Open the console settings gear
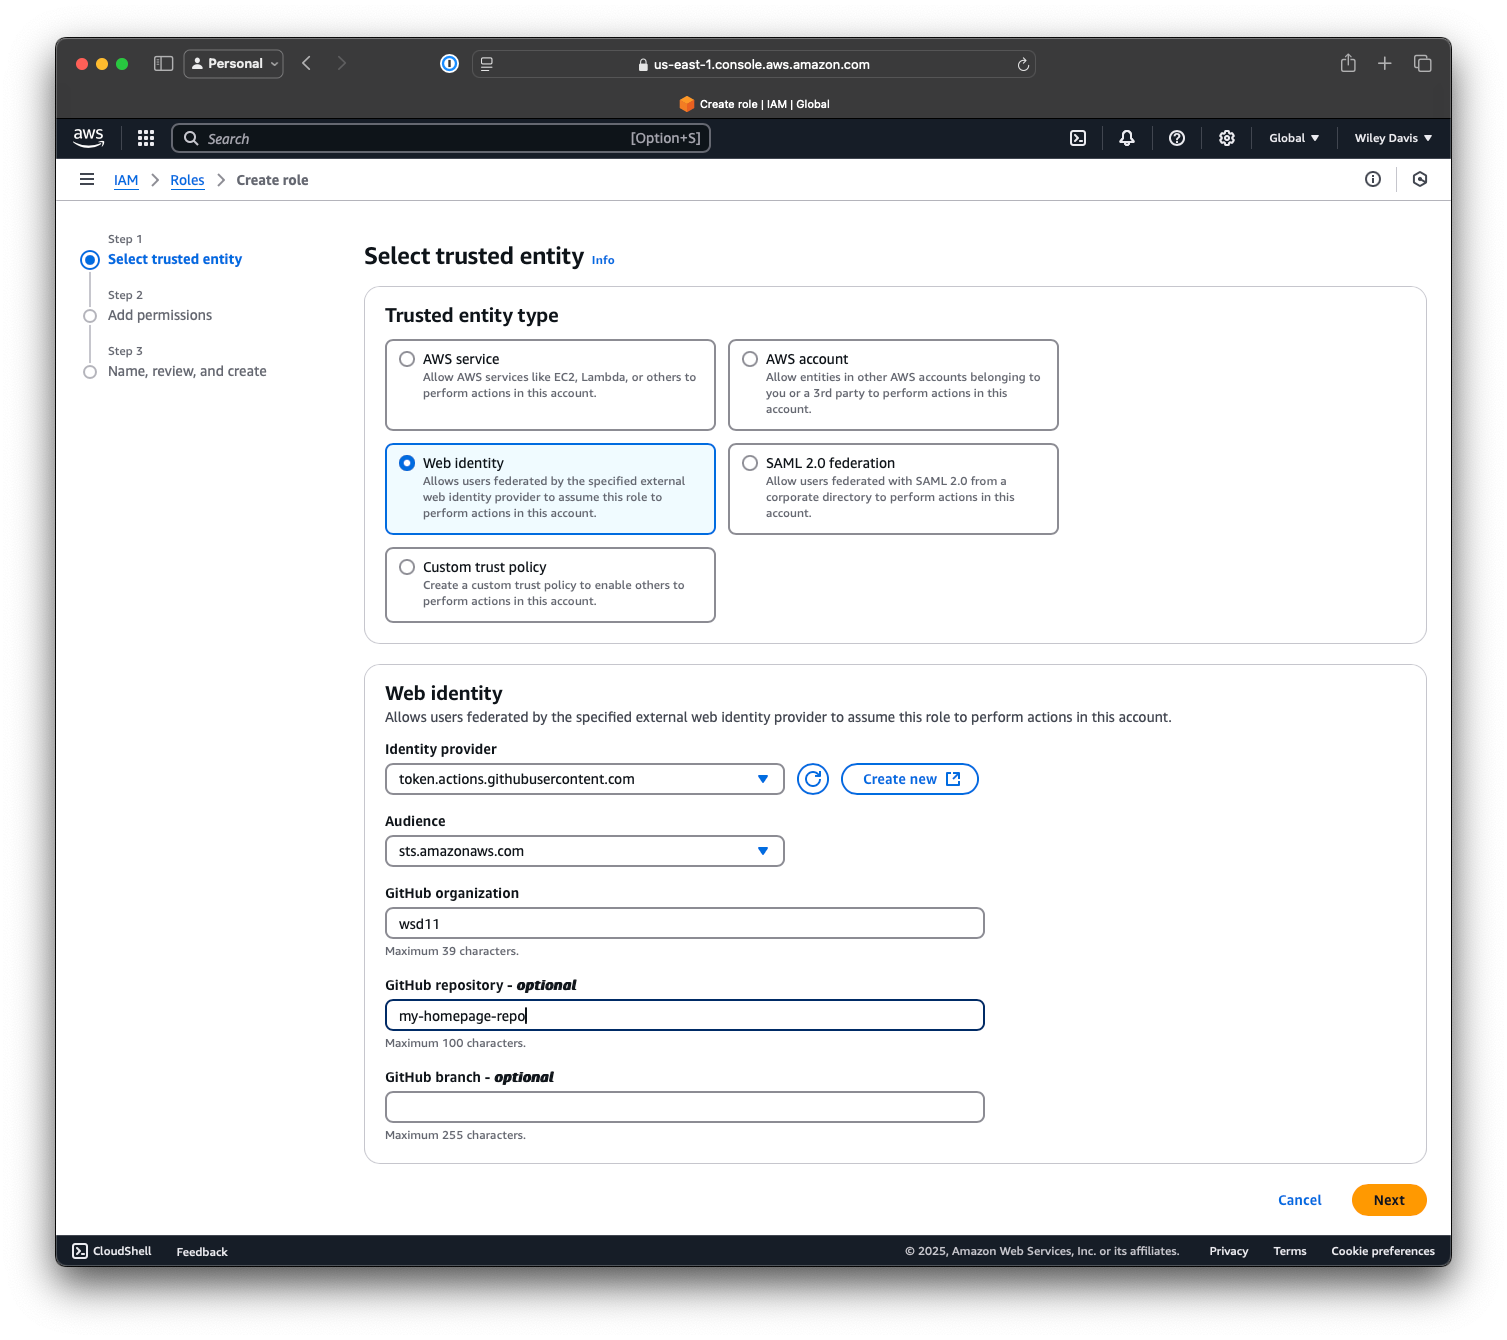This screenshot has height=1340, width=1507. pyautogui.click(x=1227, y=138)
